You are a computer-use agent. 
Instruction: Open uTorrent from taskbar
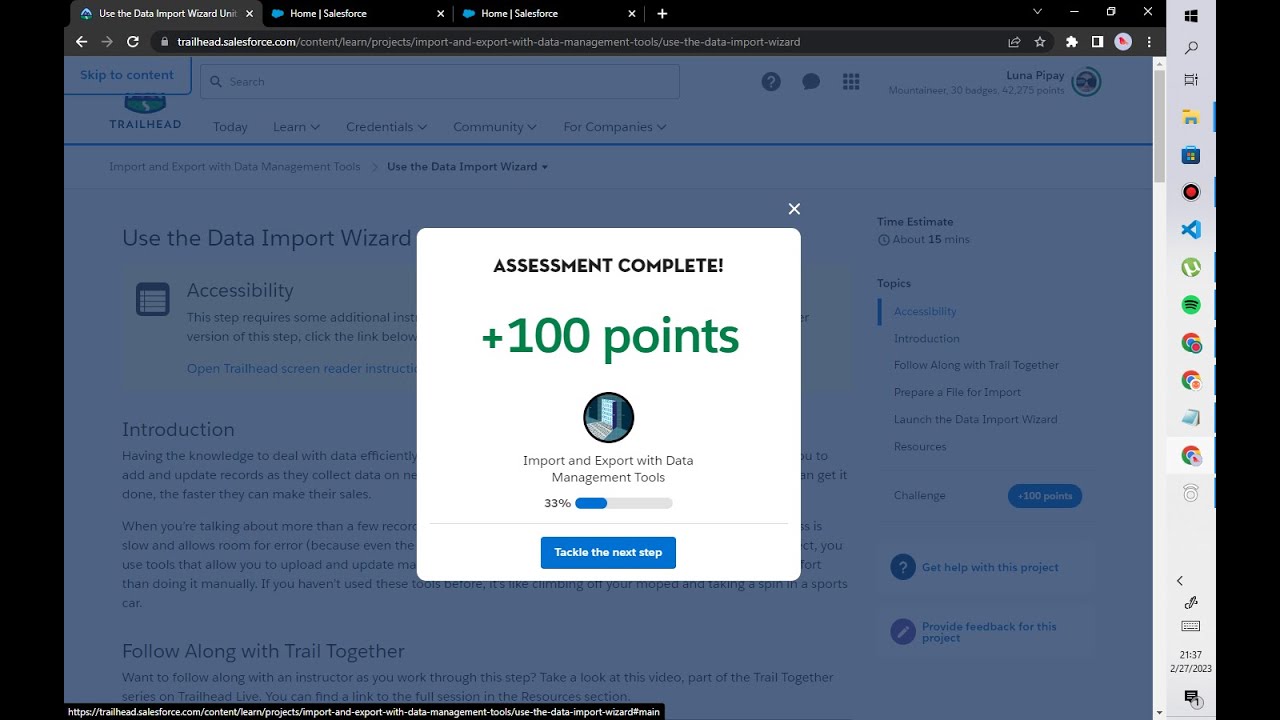click(1191, 267)
